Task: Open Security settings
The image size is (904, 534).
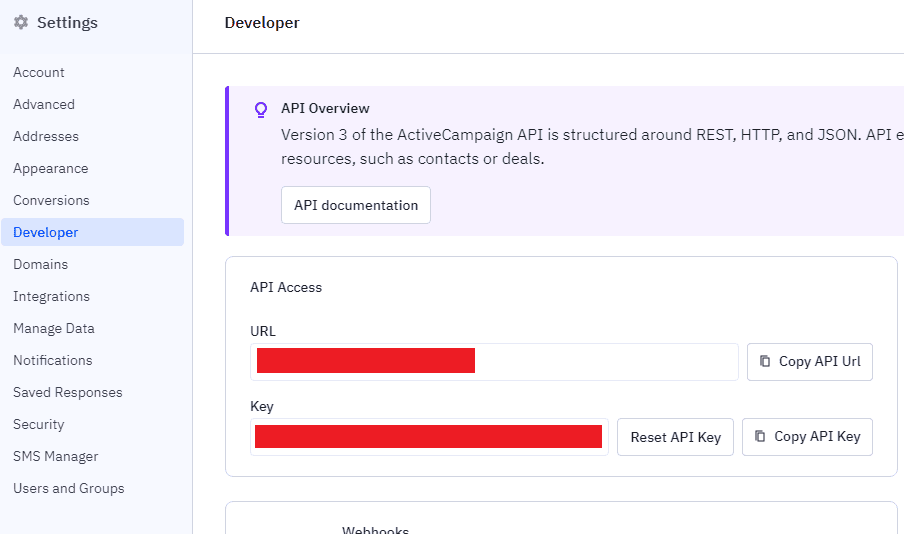Action: [x=39, y=424]
